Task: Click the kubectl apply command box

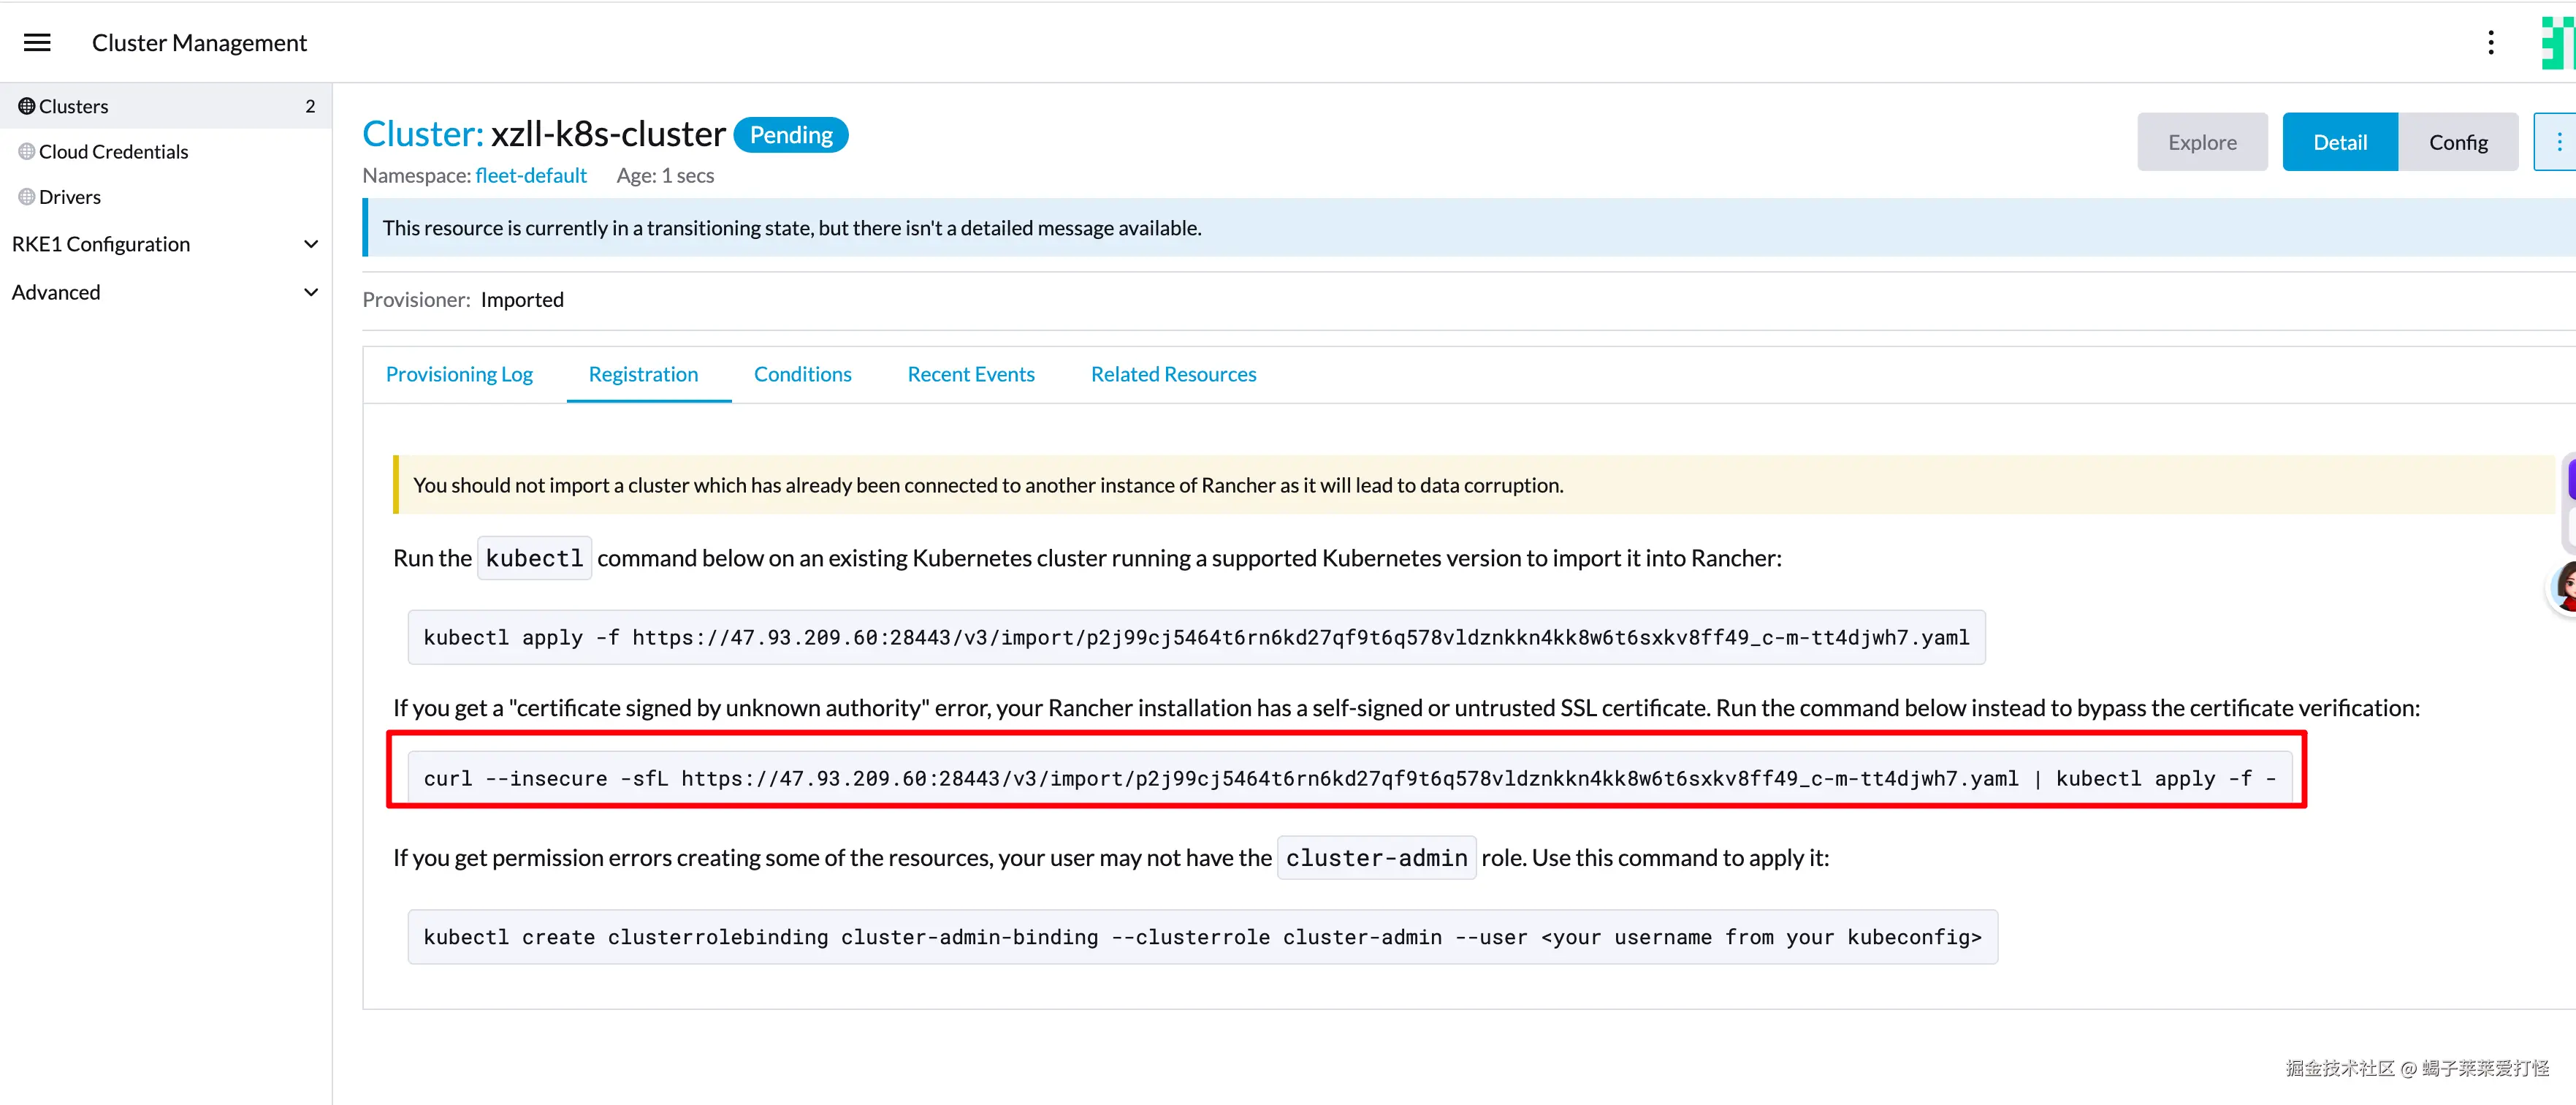Action: (x=1195, y=637)
